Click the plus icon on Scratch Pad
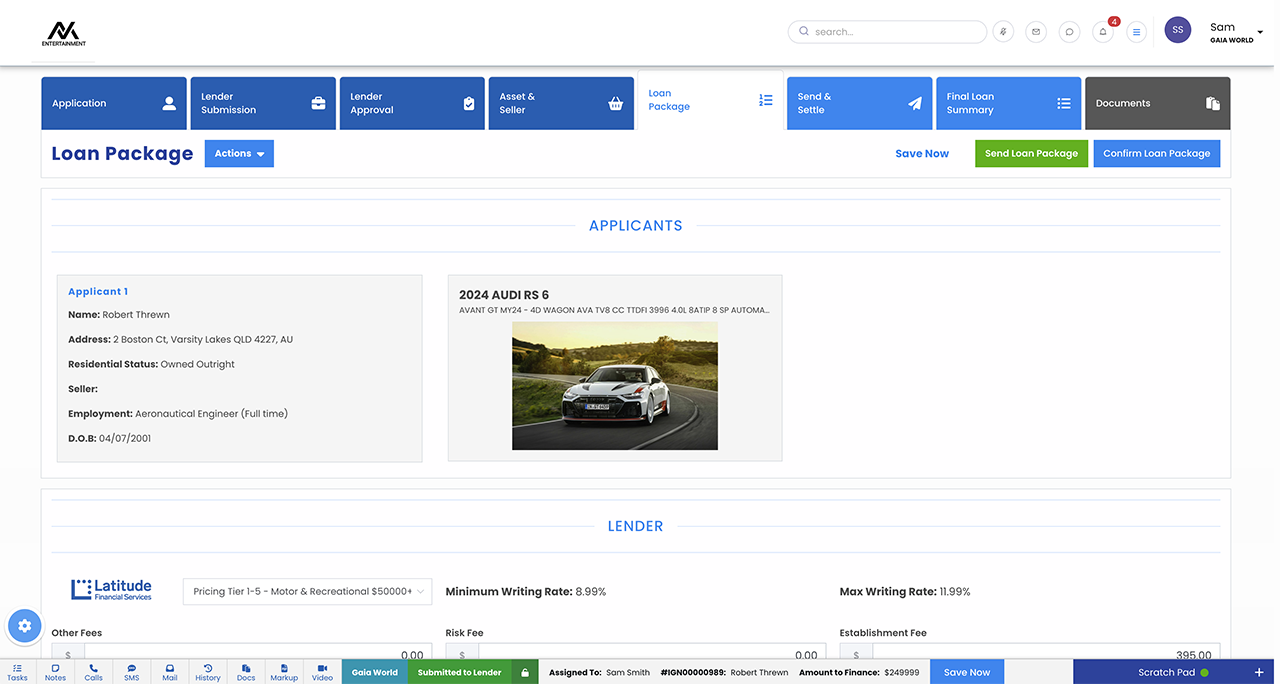 point(1259,672)
